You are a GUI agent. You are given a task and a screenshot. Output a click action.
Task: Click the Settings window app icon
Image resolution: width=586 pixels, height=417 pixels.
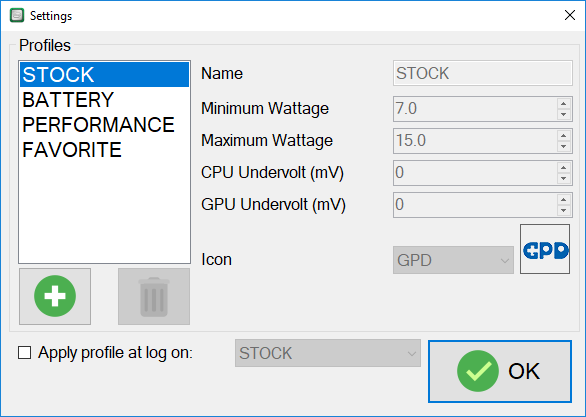[17, 15]
